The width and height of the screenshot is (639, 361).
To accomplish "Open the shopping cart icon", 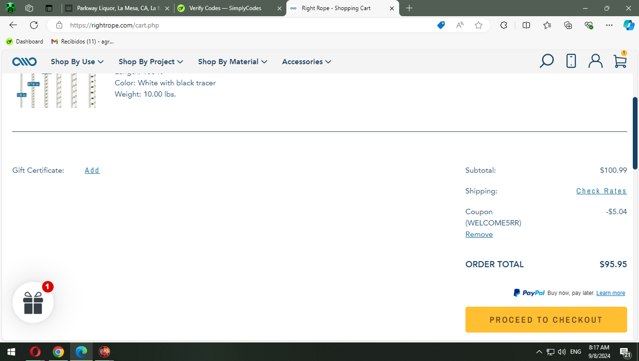I will coord(620,61).
